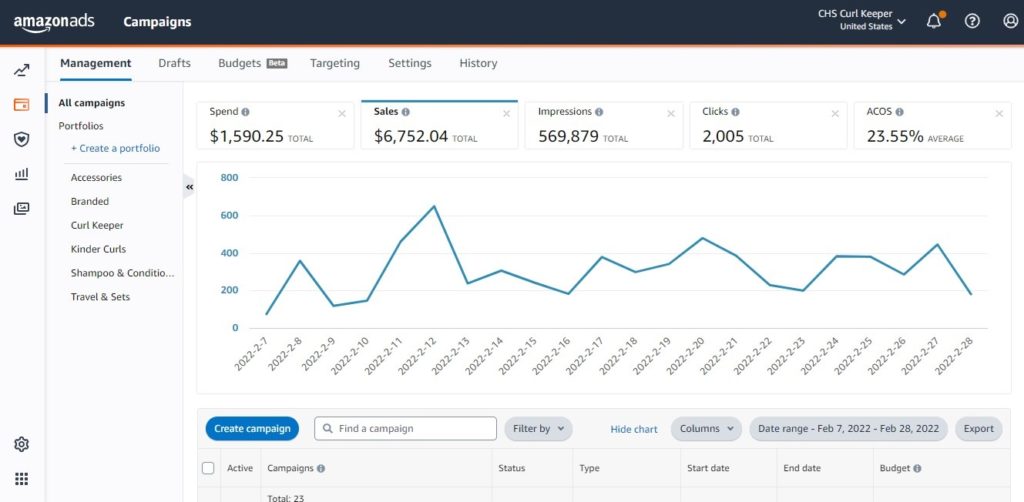This screenshot has height=502, width=1024.
Task: Select the campaigns wallet sidebar icon
Action: tap(21, 104)
